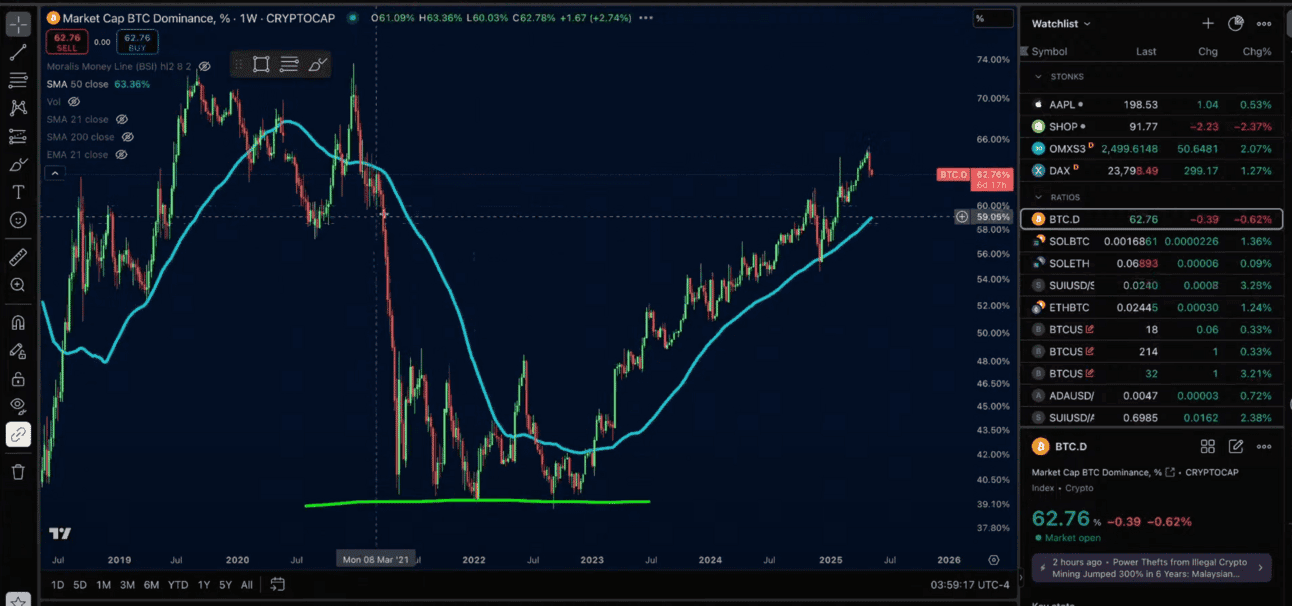The image size is (1292, 606).
Task: Toggle magnet mode
Action: point(18,323)
